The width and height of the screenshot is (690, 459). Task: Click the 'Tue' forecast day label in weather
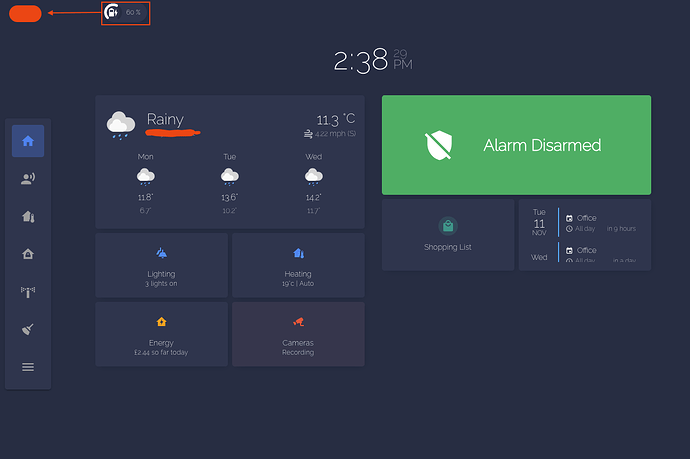point(230,157)
